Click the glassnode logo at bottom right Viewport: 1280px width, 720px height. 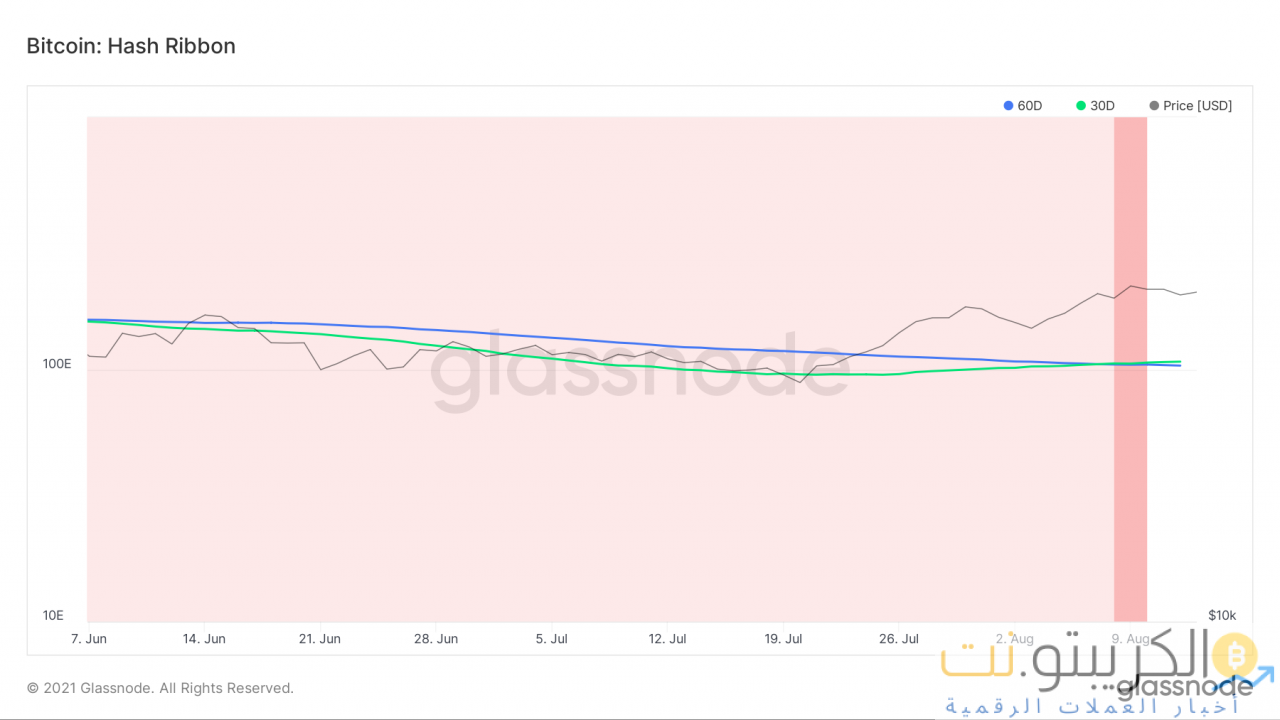(1184, 686)
